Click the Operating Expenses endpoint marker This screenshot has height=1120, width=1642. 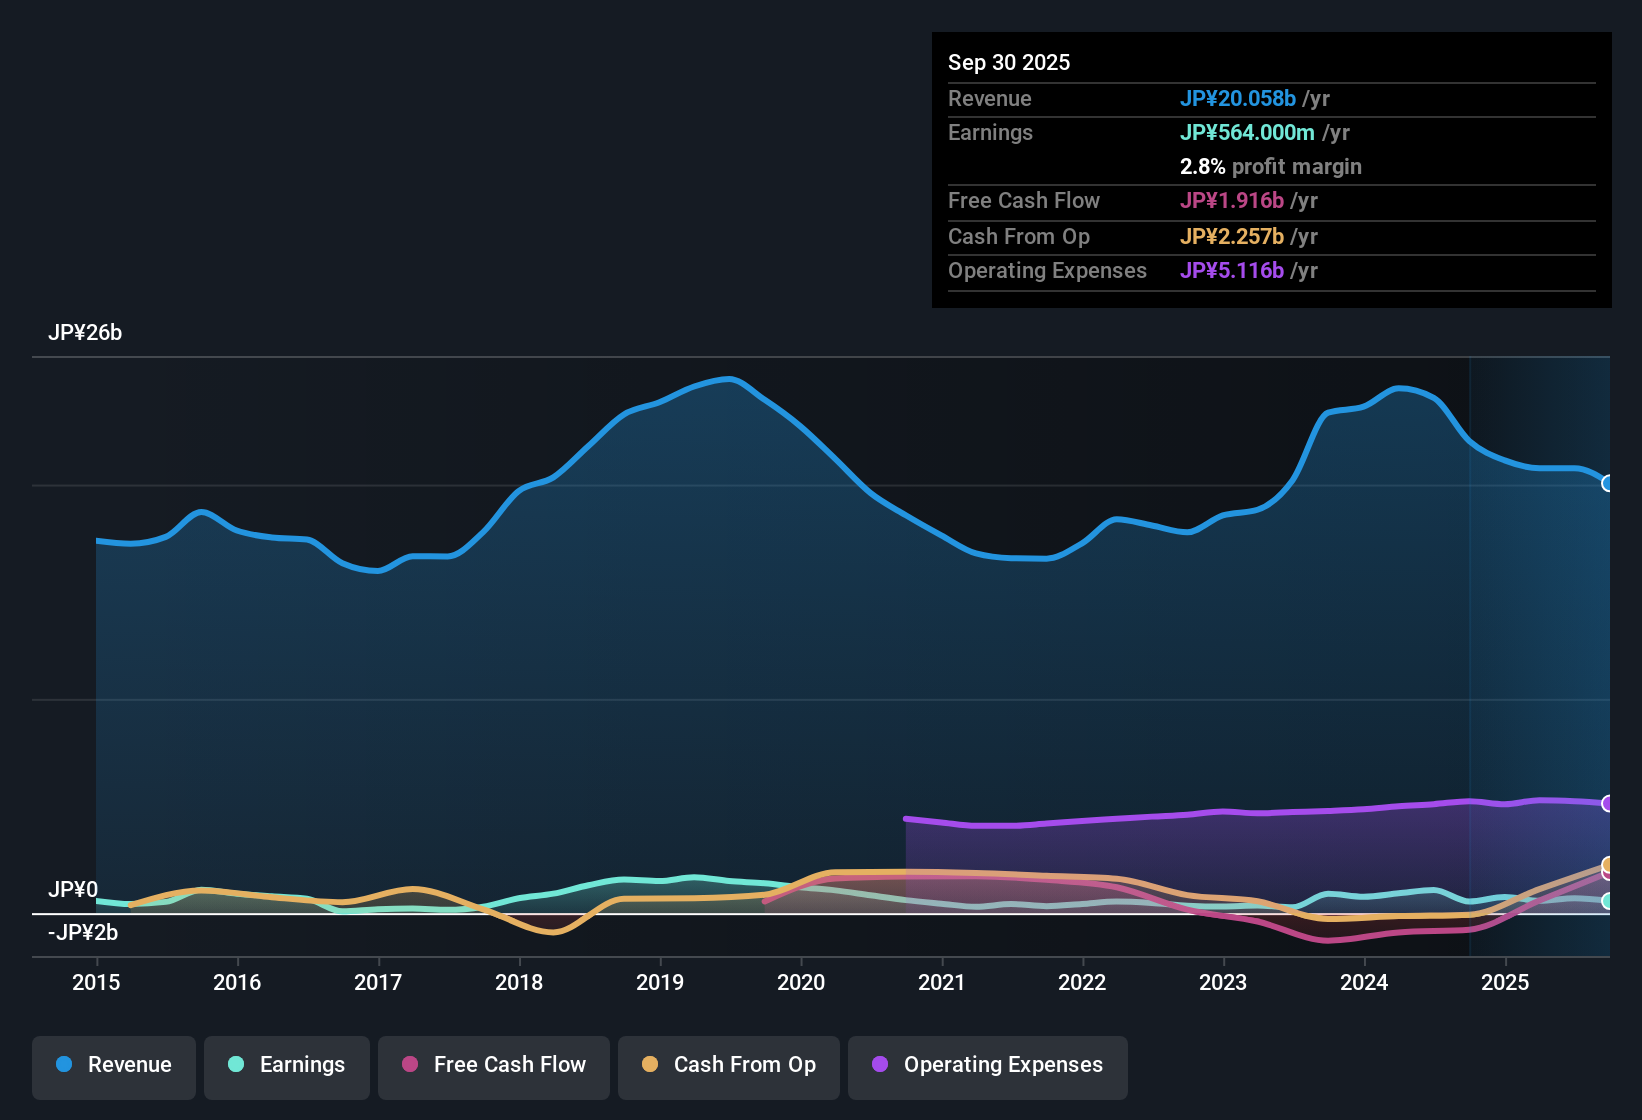[x=1607, y=804]
